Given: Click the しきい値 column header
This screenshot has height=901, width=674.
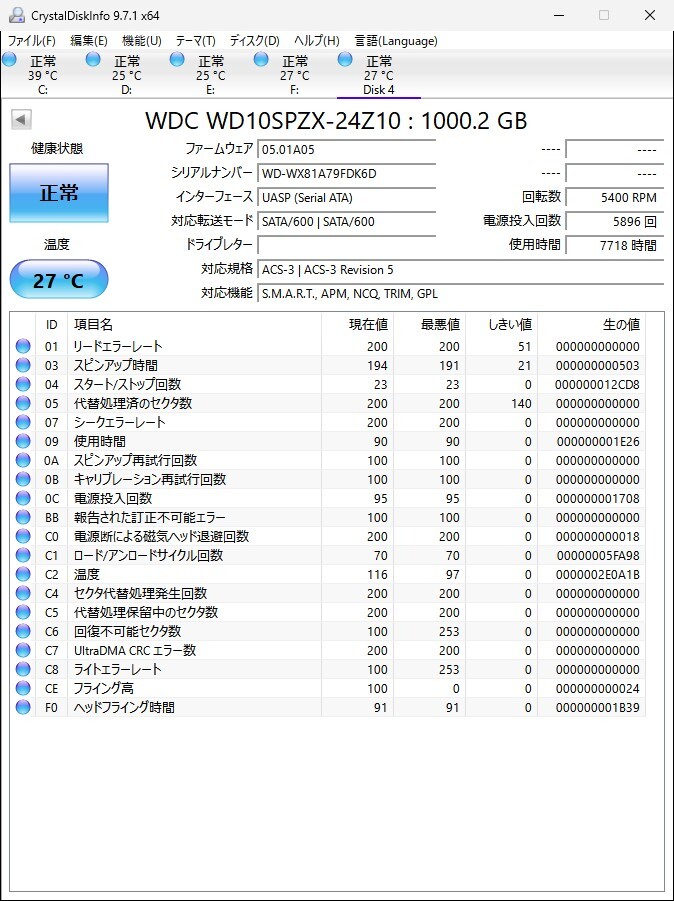Looking at the screenshot, I should [x=502, y=325].
